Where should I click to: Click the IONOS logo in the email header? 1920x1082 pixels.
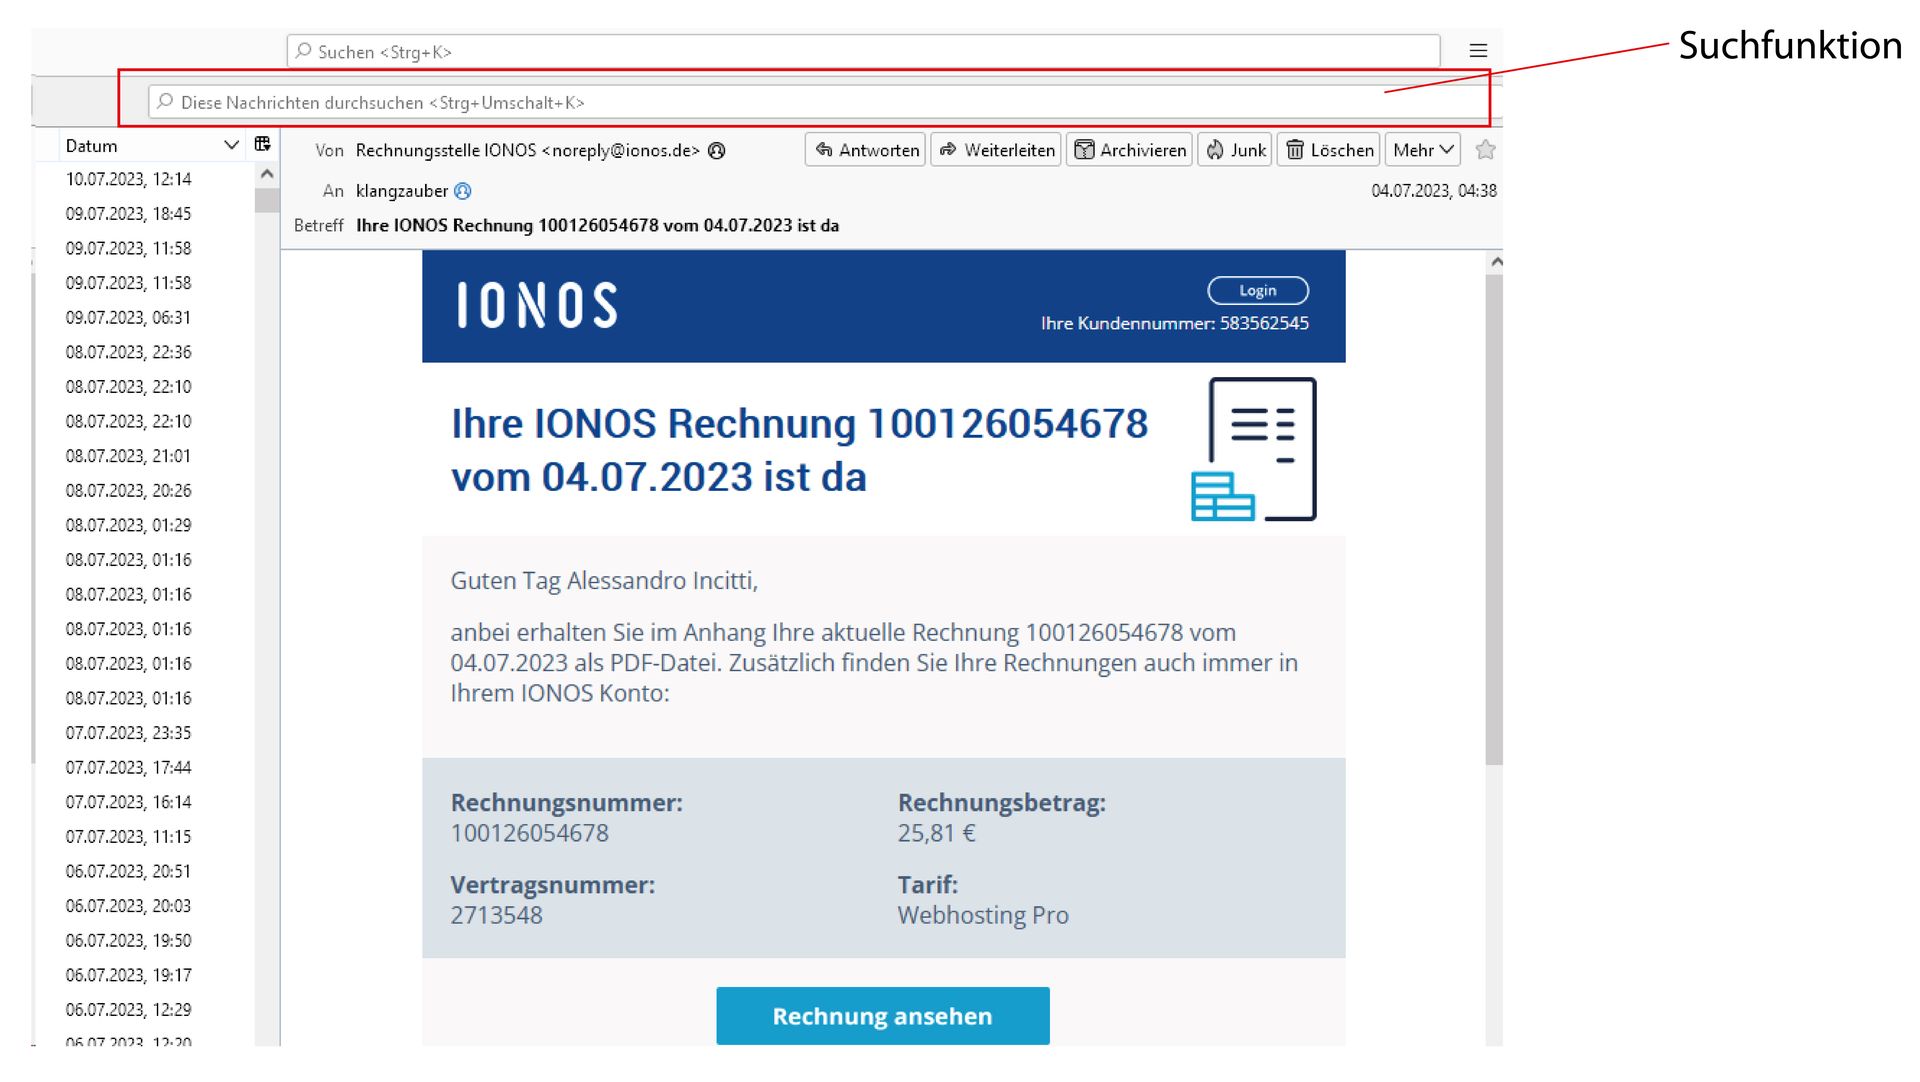pos(537,305)
